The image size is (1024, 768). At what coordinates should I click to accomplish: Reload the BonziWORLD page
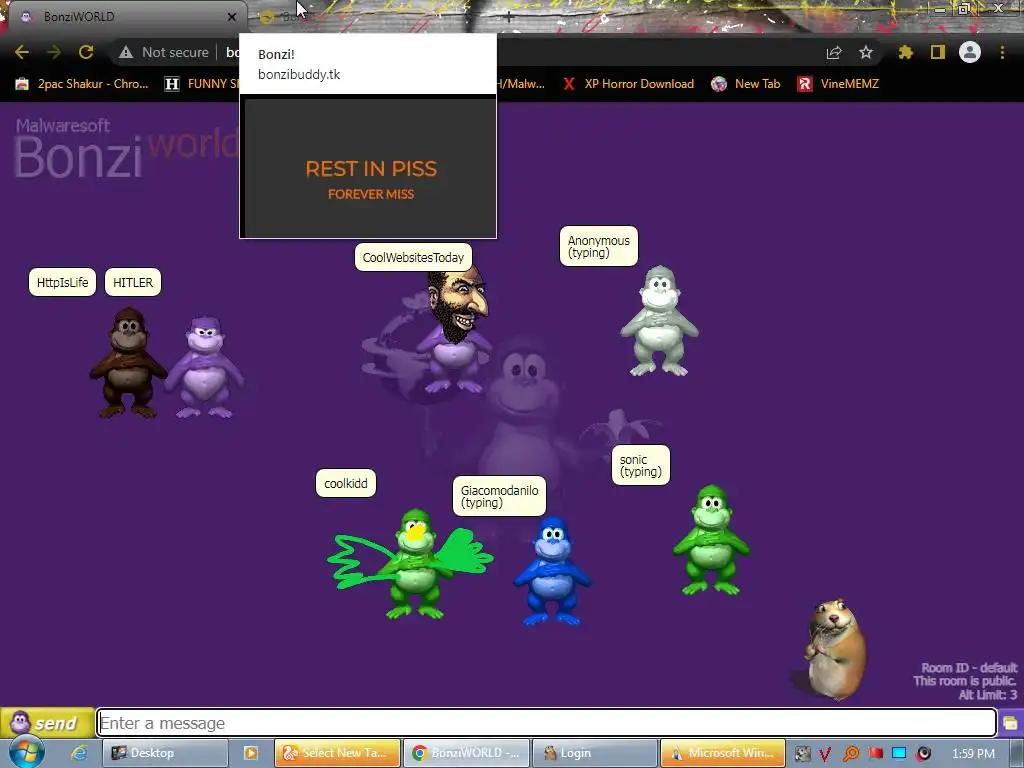pos(86,52)
